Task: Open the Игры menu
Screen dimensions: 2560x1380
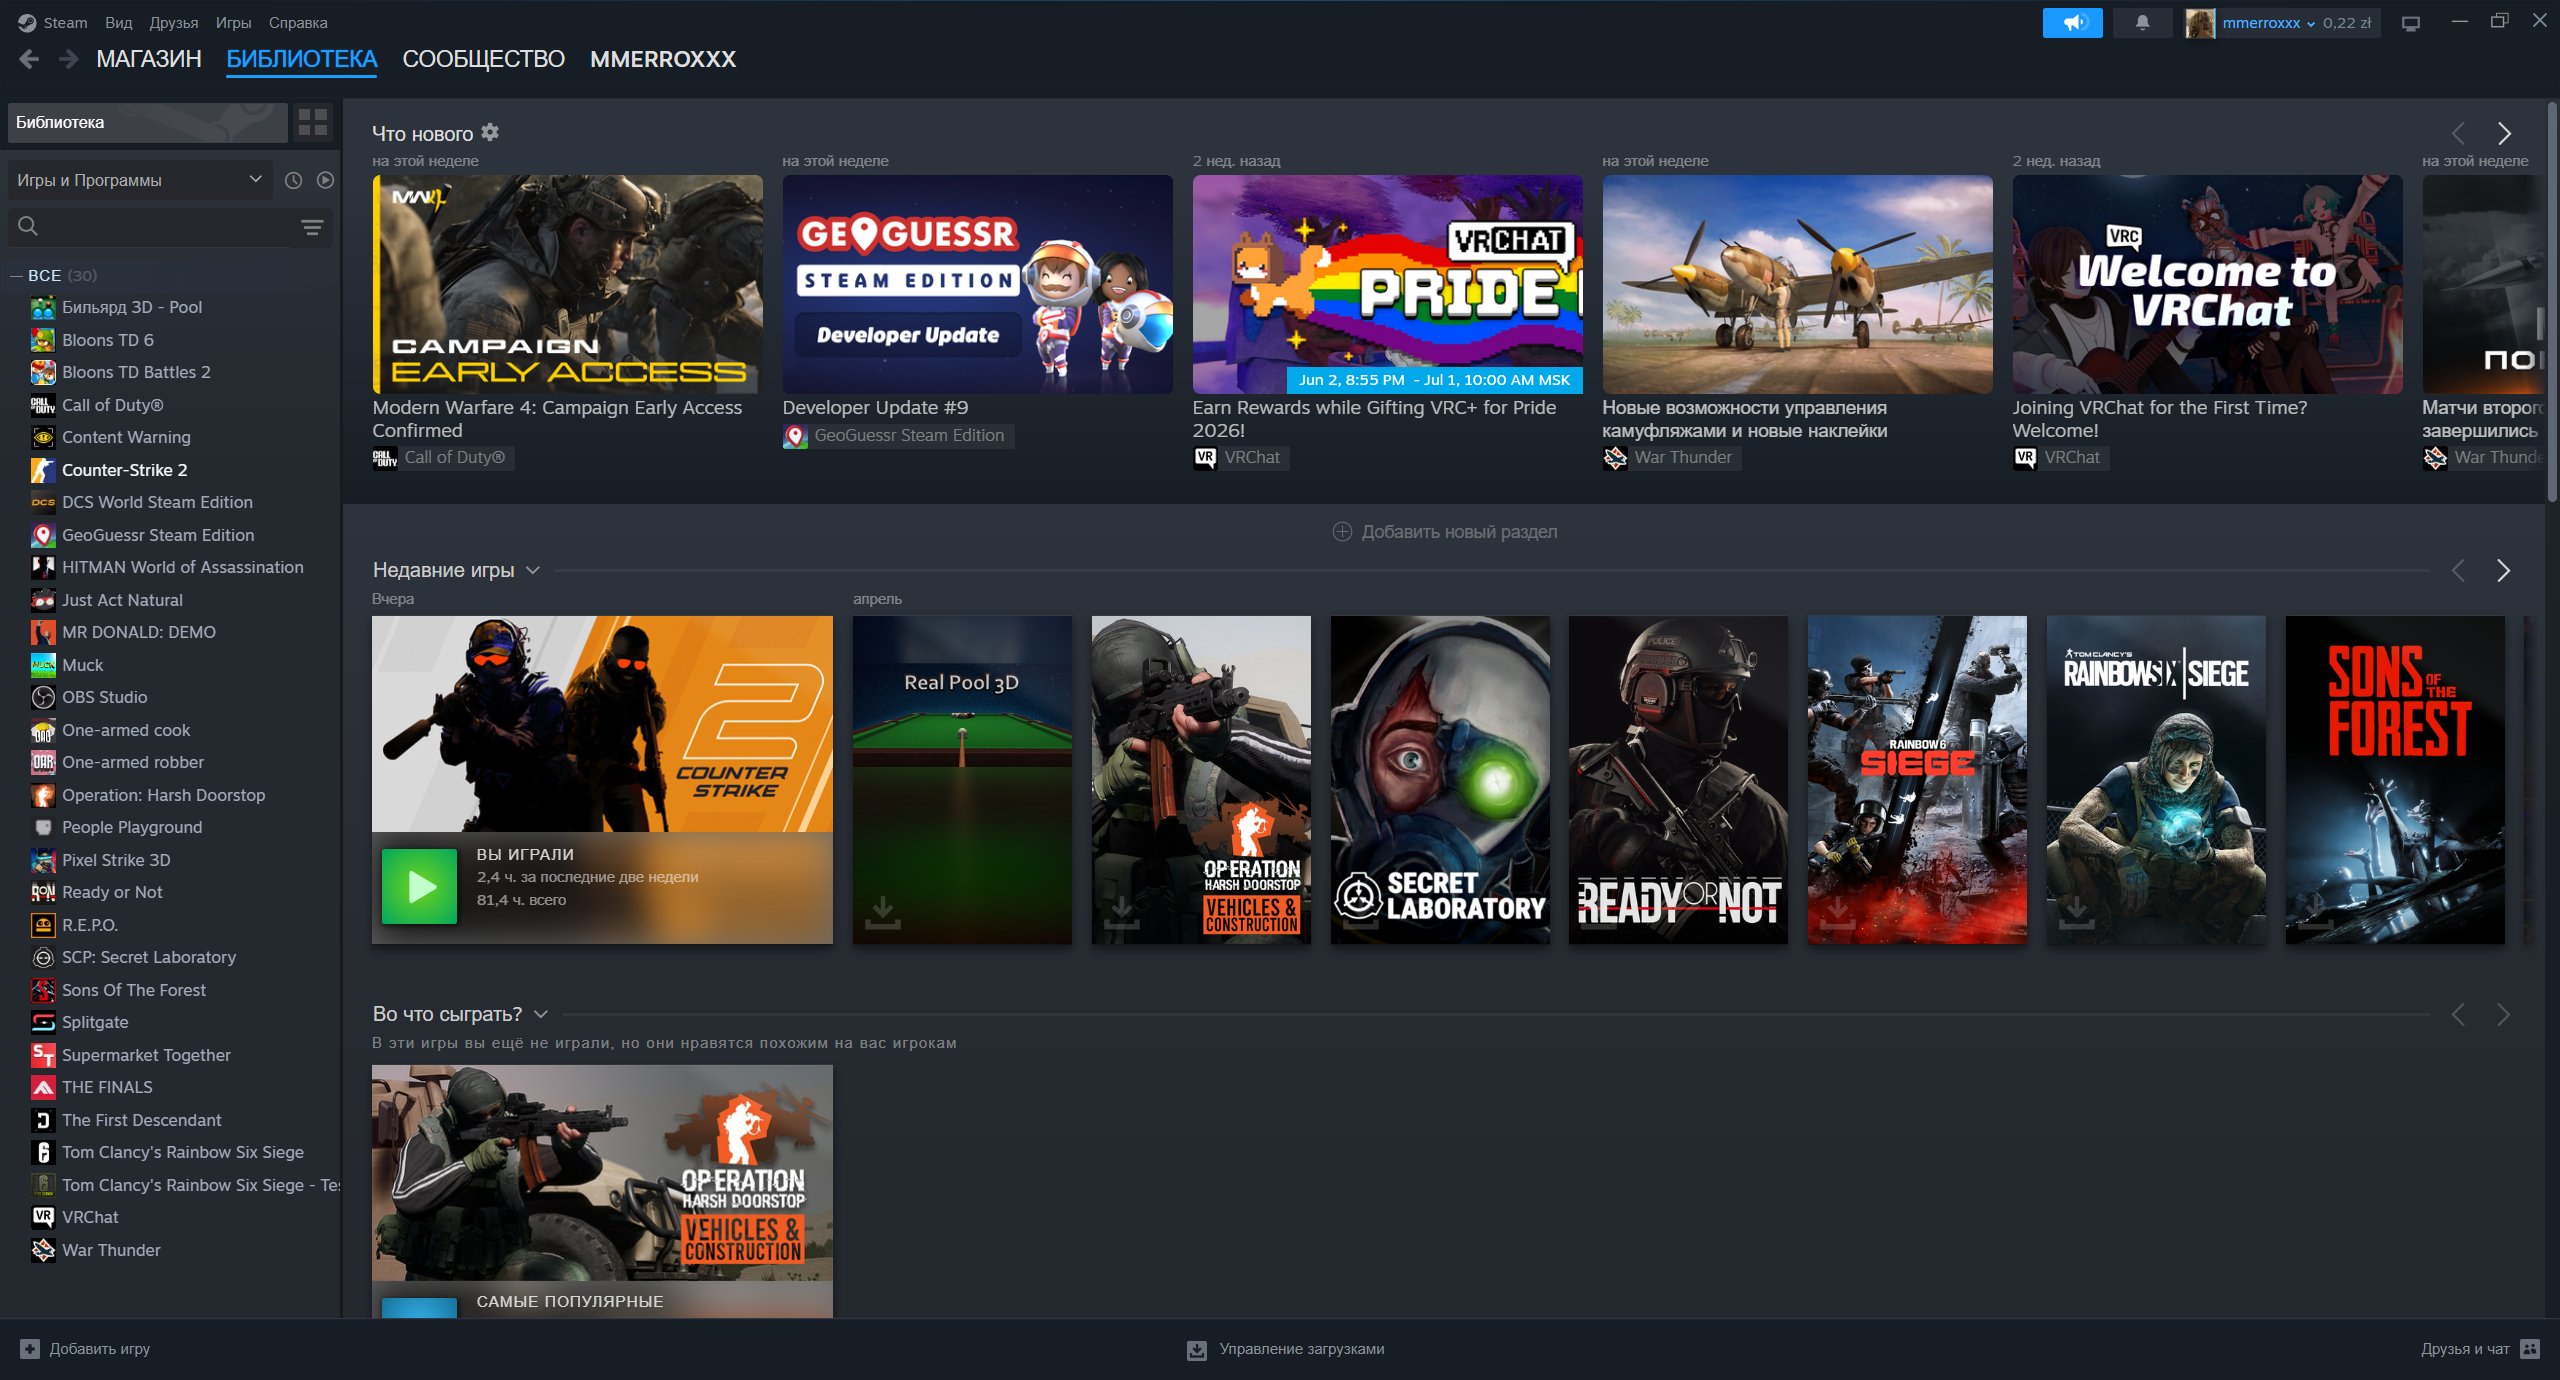Action: pos(233,22)
